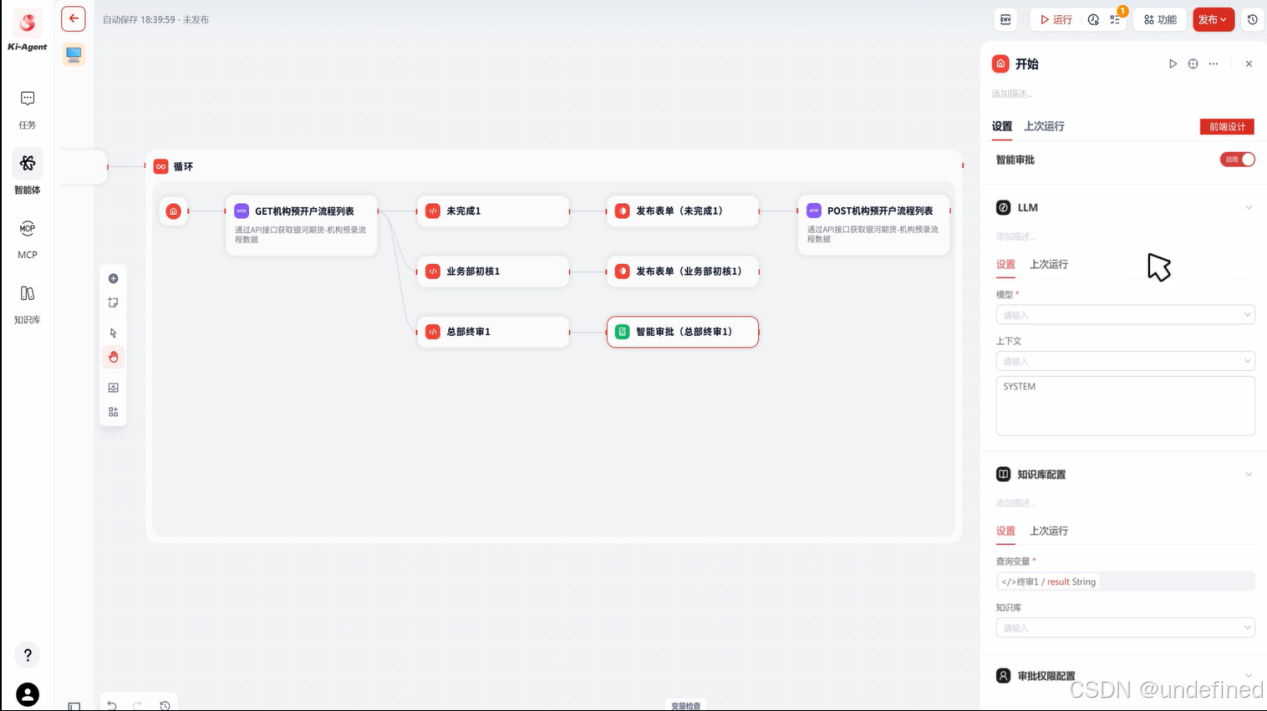
Task: Select top 设置 tab in panel
Action: tap(1002, 126)
